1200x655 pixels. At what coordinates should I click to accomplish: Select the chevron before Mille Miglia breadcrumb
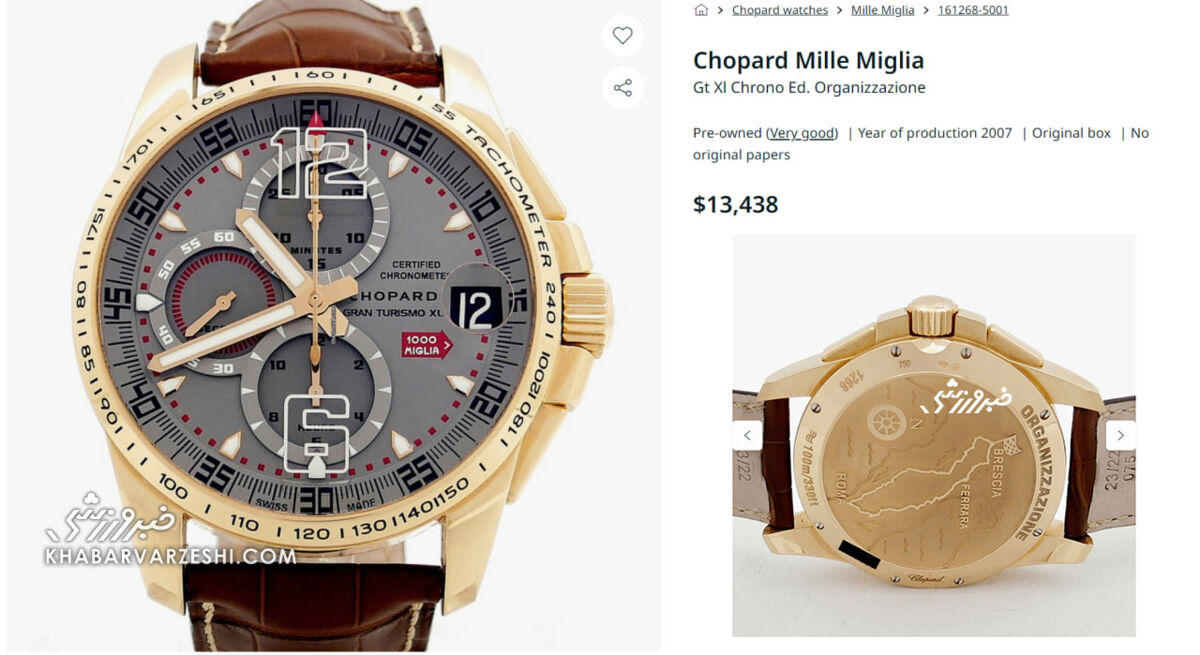point(839,10)
